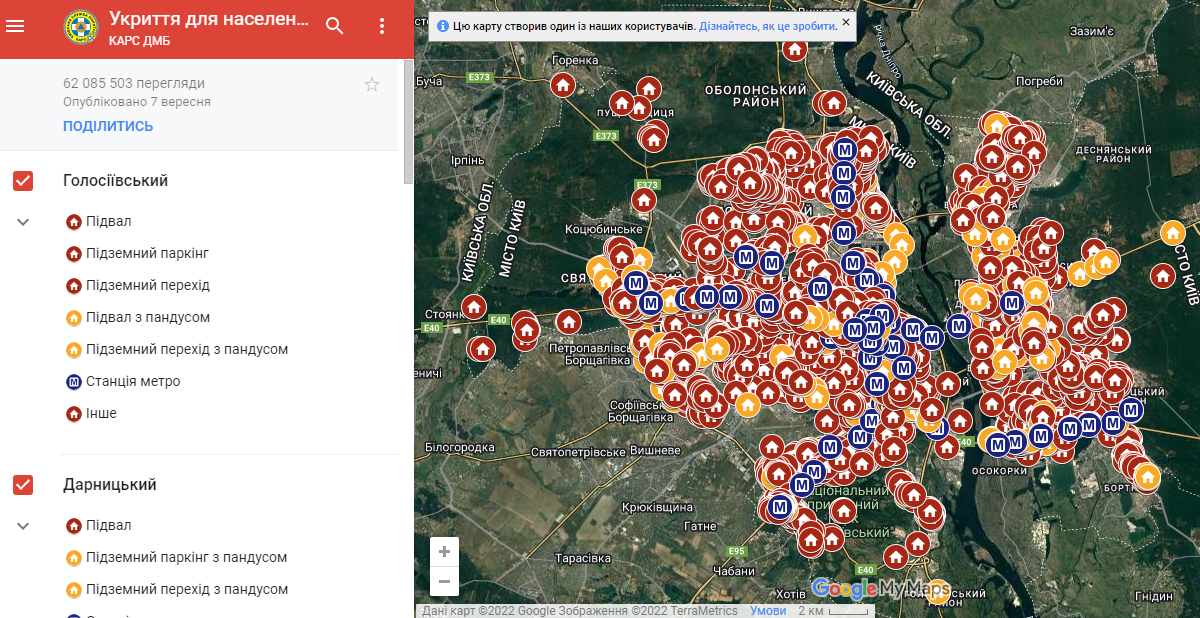This screenshot has width=1200, height=618.
Task: Select Підземний перехід з пандусом under Голосіївський
Action: coord(177,349)
